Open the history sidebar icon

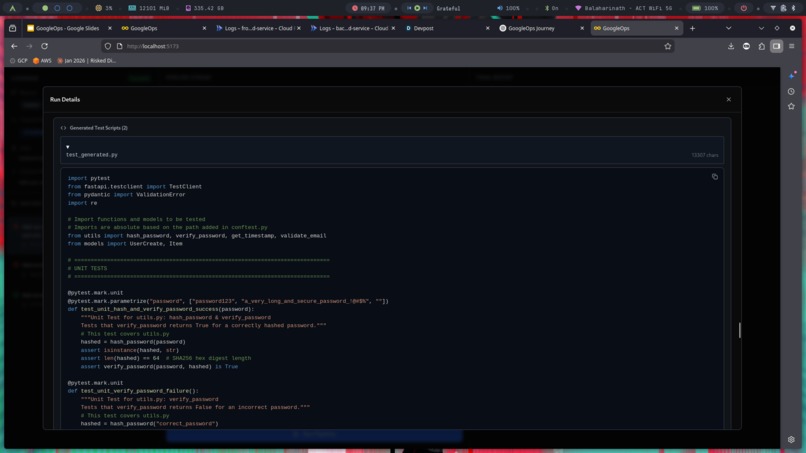point(791,92)
